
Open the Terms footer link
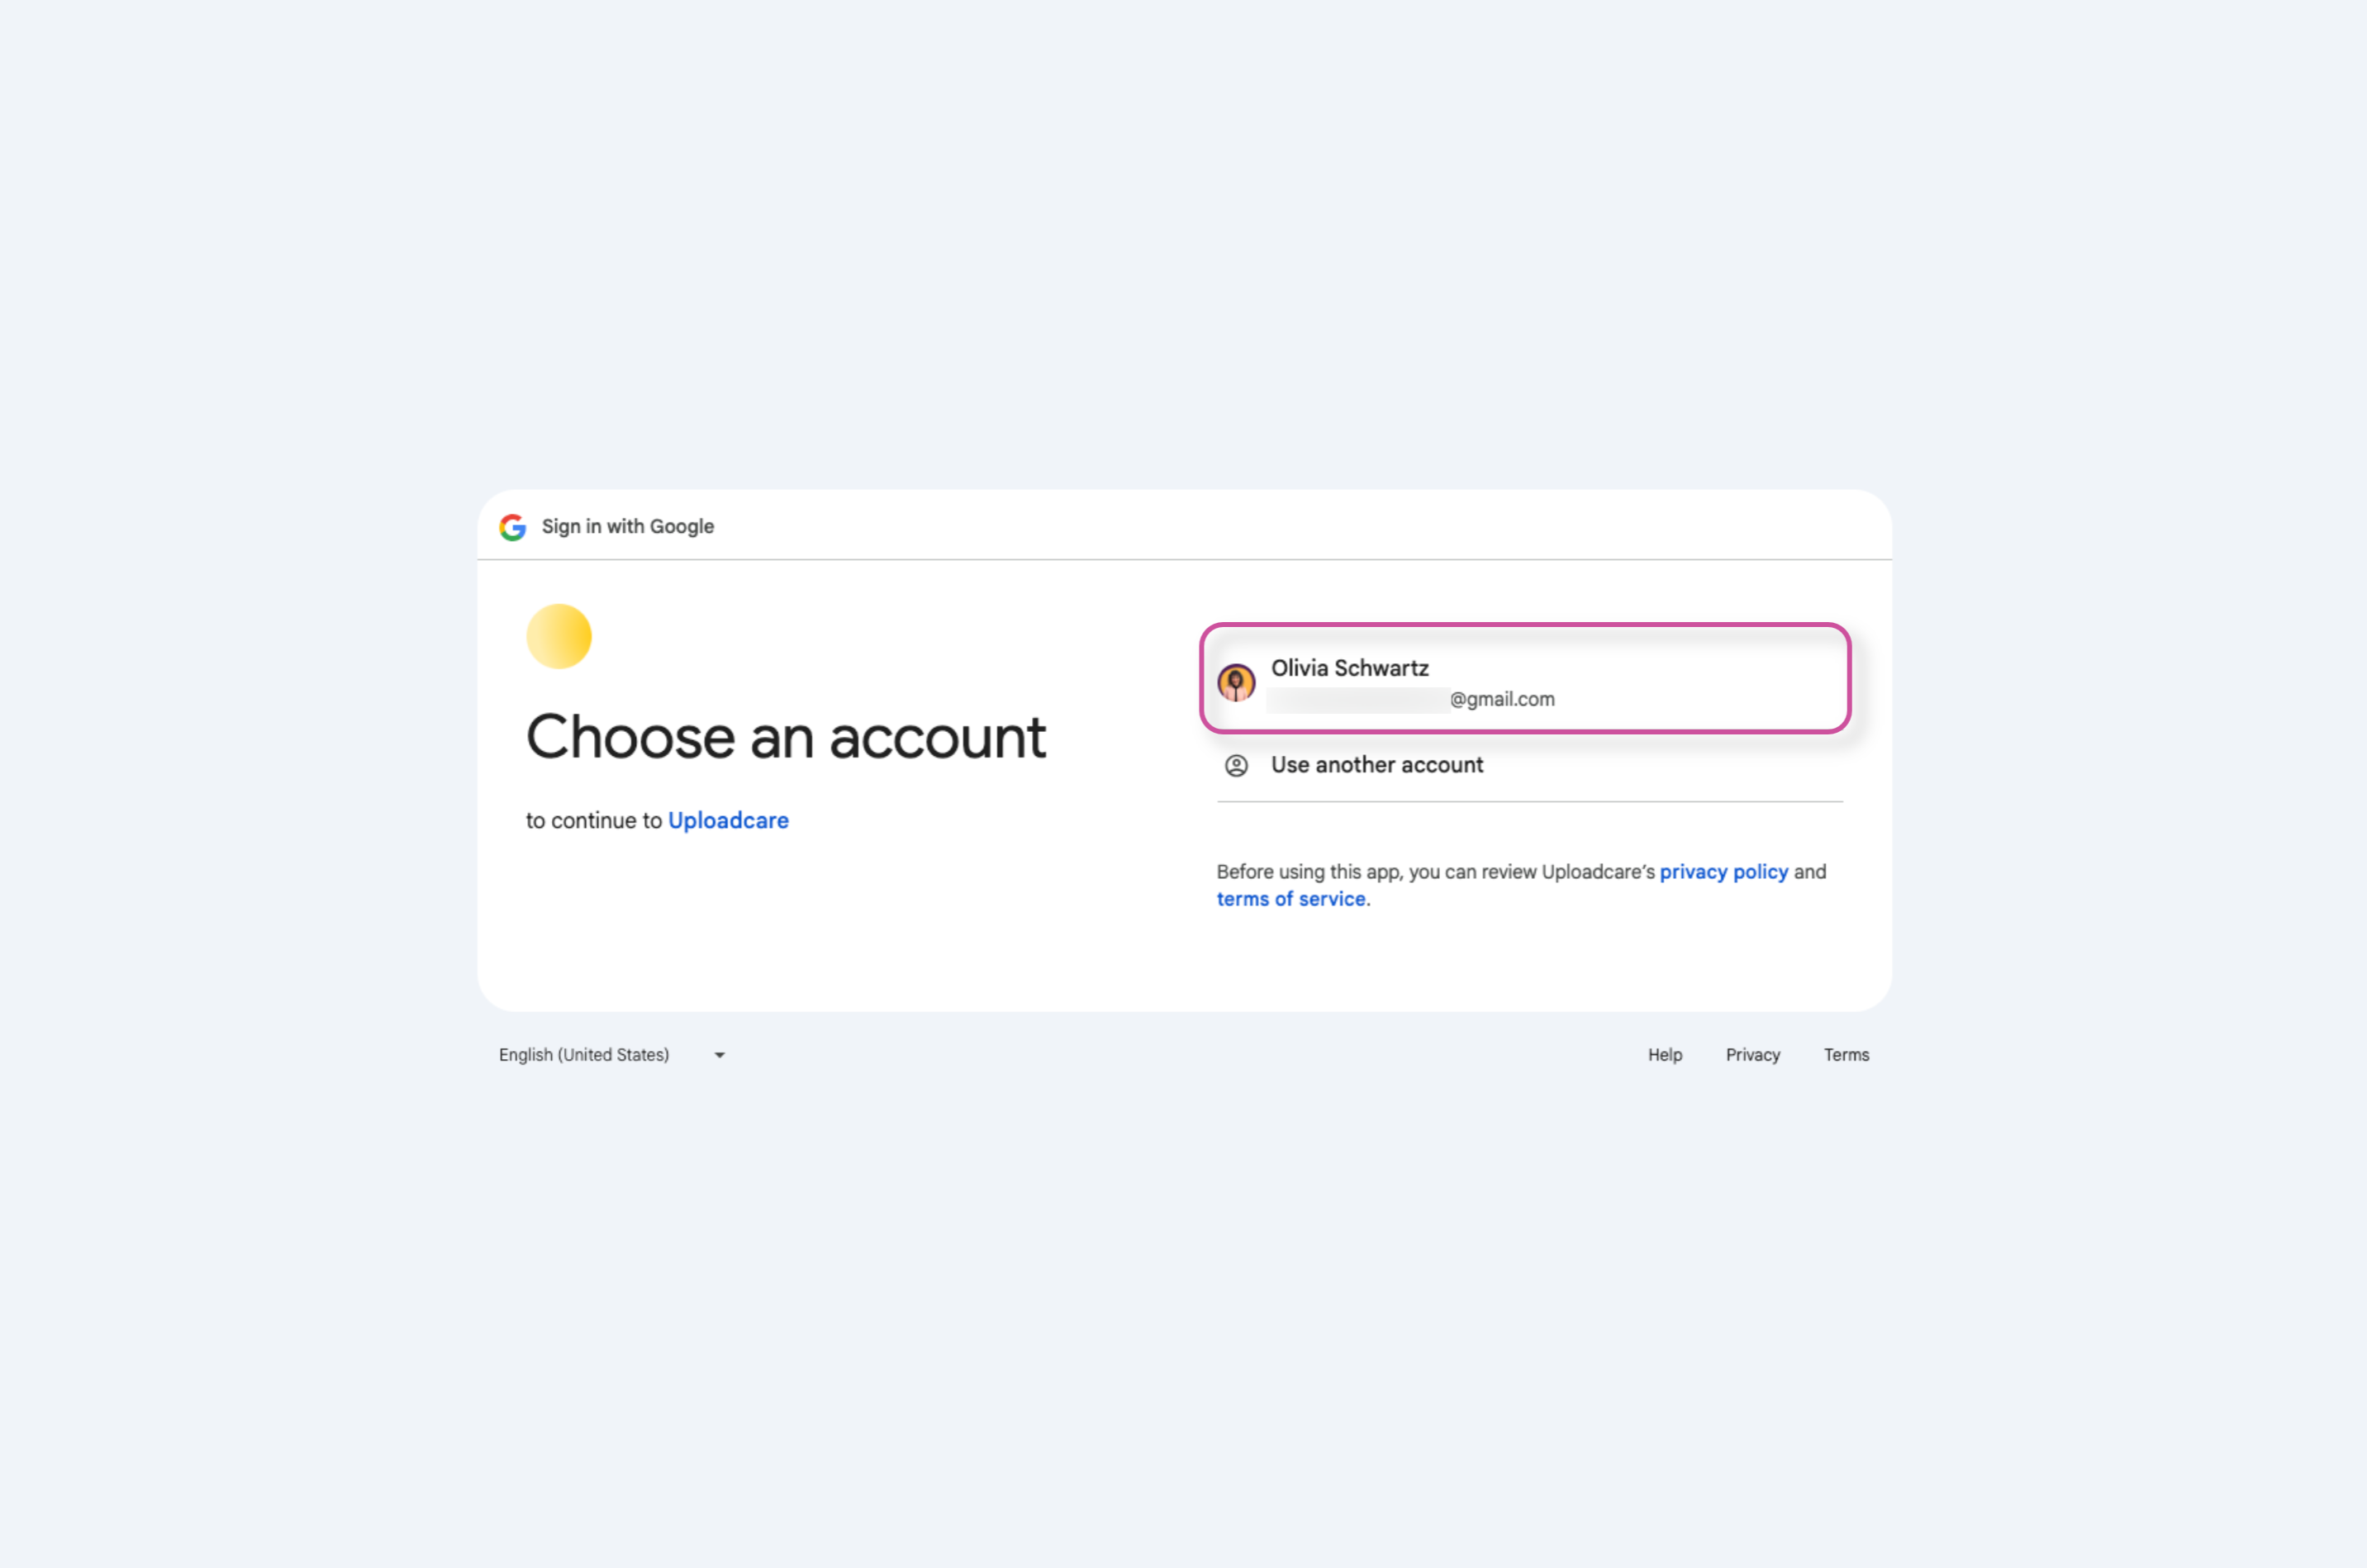click(1845, 1055)
